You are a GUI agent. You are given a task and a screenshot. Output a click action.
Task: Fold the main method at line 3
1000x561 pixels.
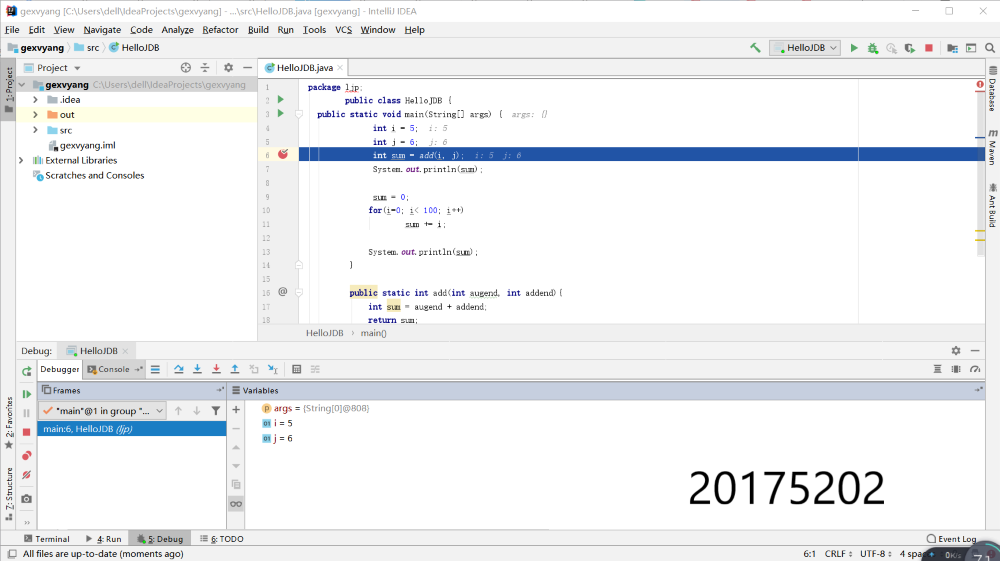click(298, 114)
